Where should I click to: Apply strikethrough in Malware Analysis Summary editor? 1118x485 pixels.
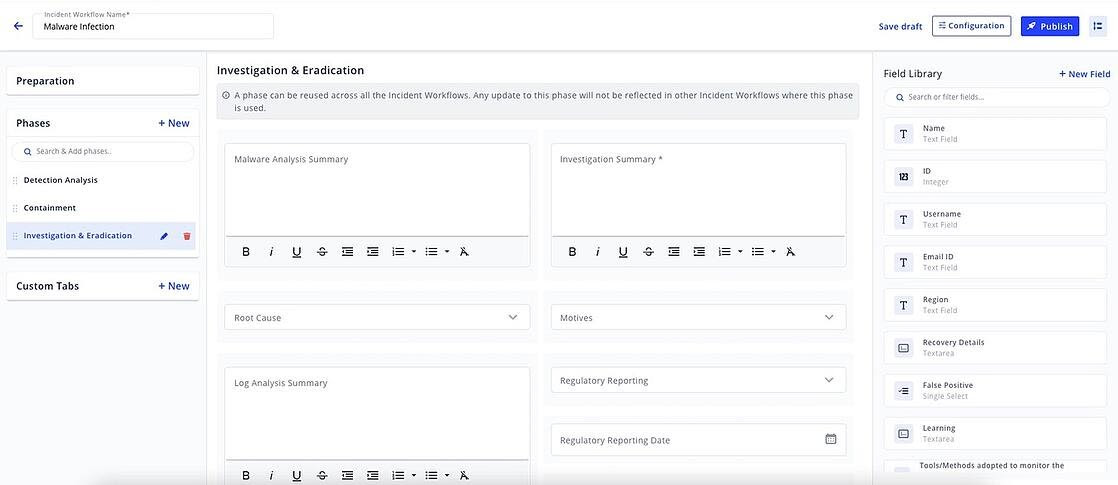pos(322,252)
